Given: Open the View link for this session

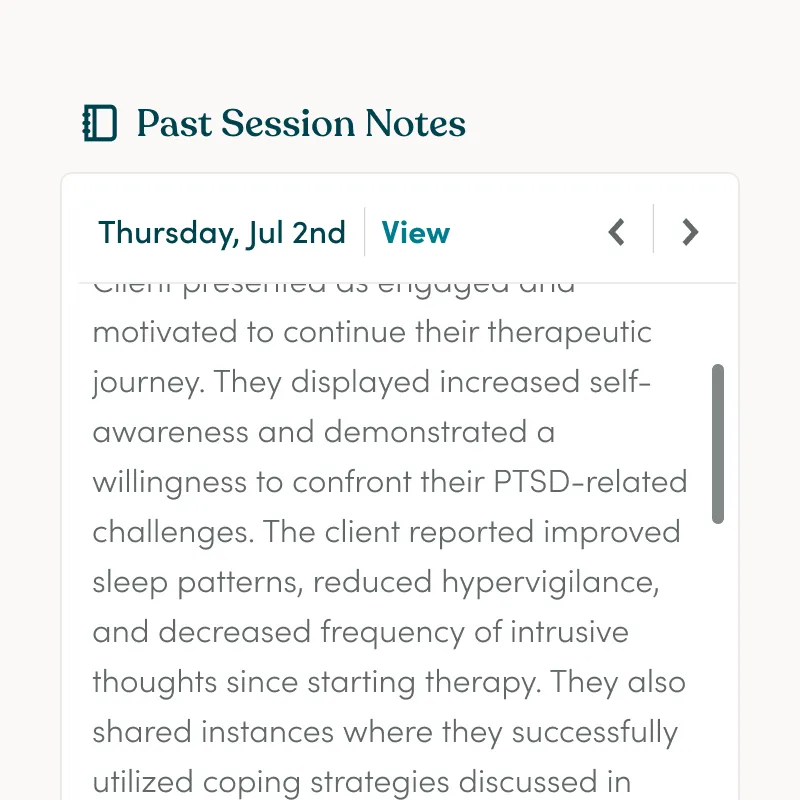Looking at the screenshot, I should (x=416, y=233).
